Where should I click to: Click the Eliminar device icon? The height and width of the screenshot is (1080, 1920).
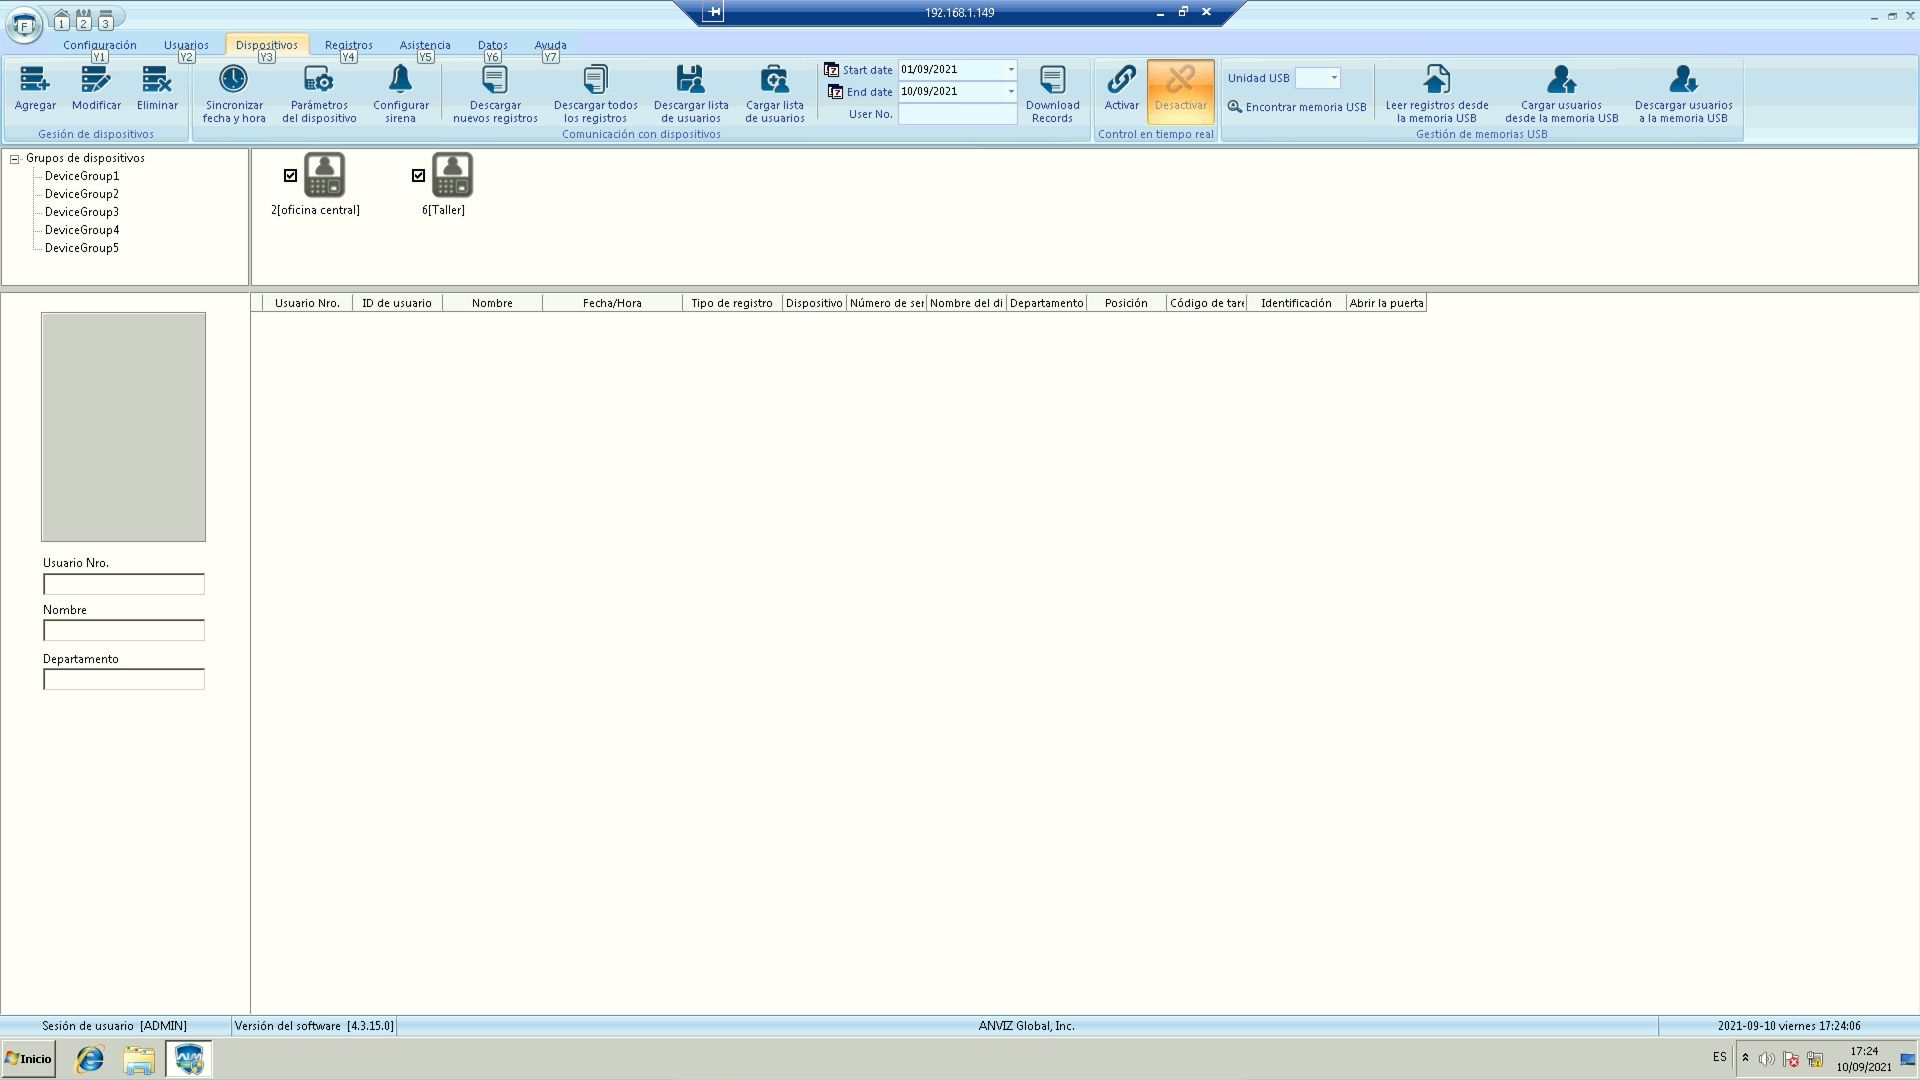coord(157,80)
